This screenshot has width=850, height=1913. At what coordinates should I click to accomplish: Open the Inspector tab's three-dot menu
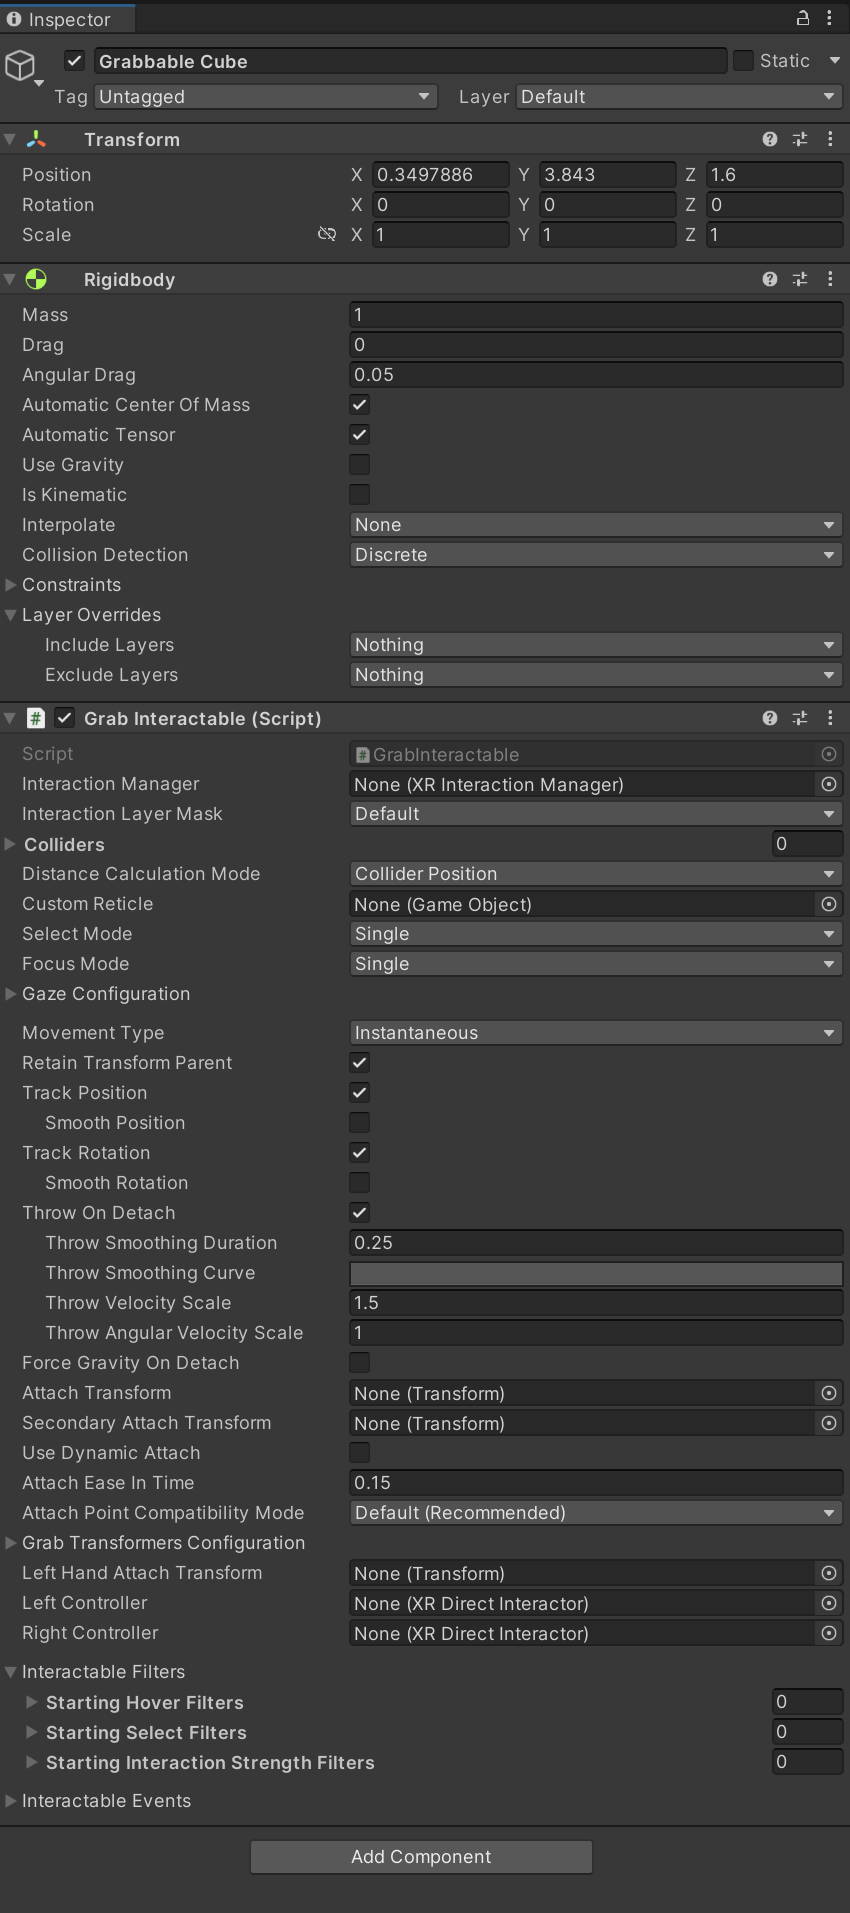click(x=829, y=18)
